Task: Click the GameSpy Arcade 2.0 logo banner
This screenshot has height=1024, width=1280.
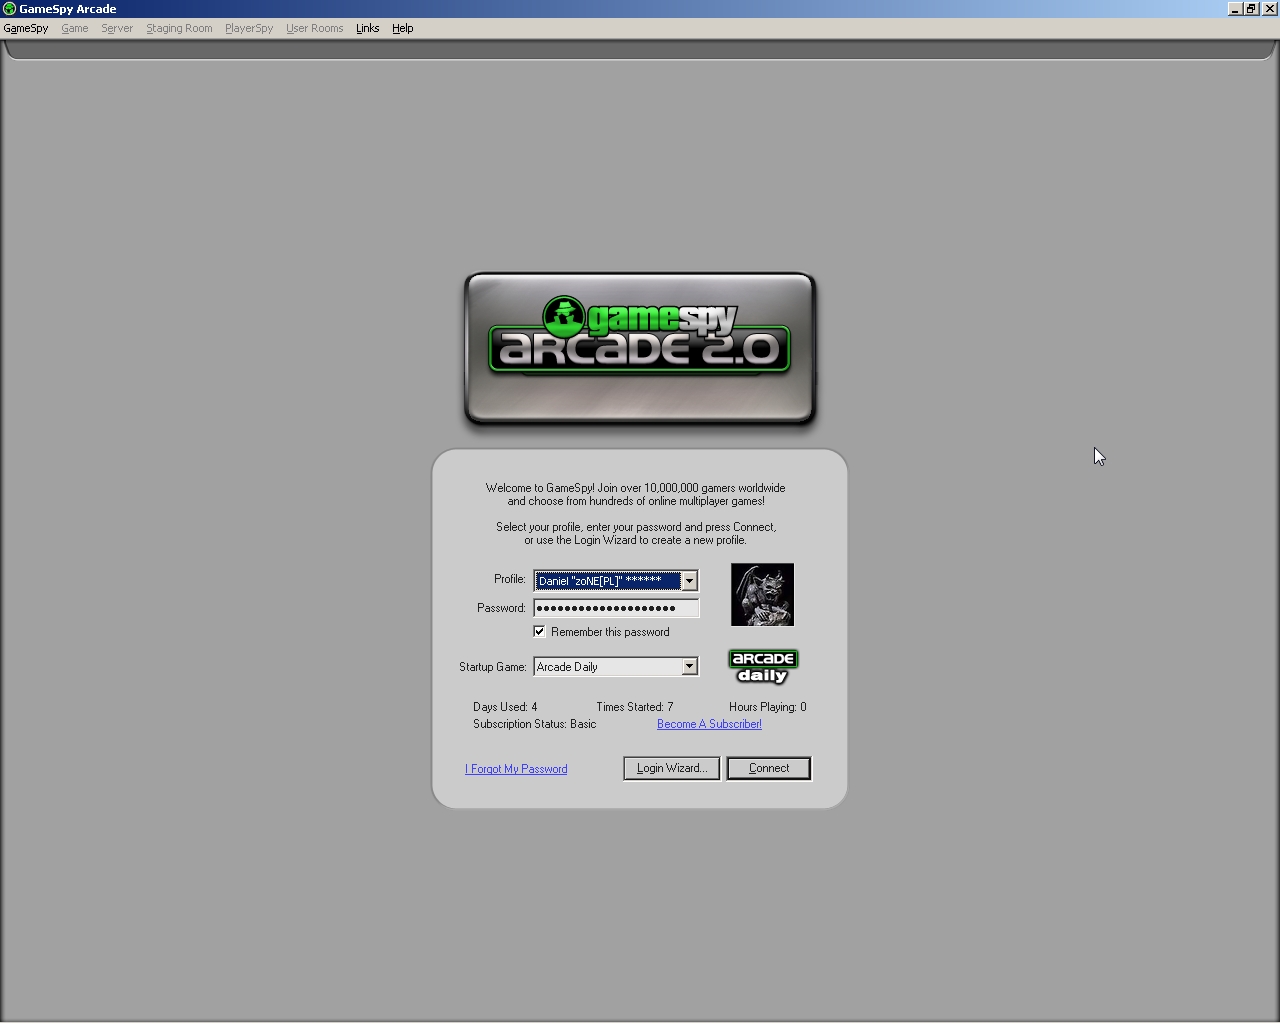Action: click(x=640, y=348)
